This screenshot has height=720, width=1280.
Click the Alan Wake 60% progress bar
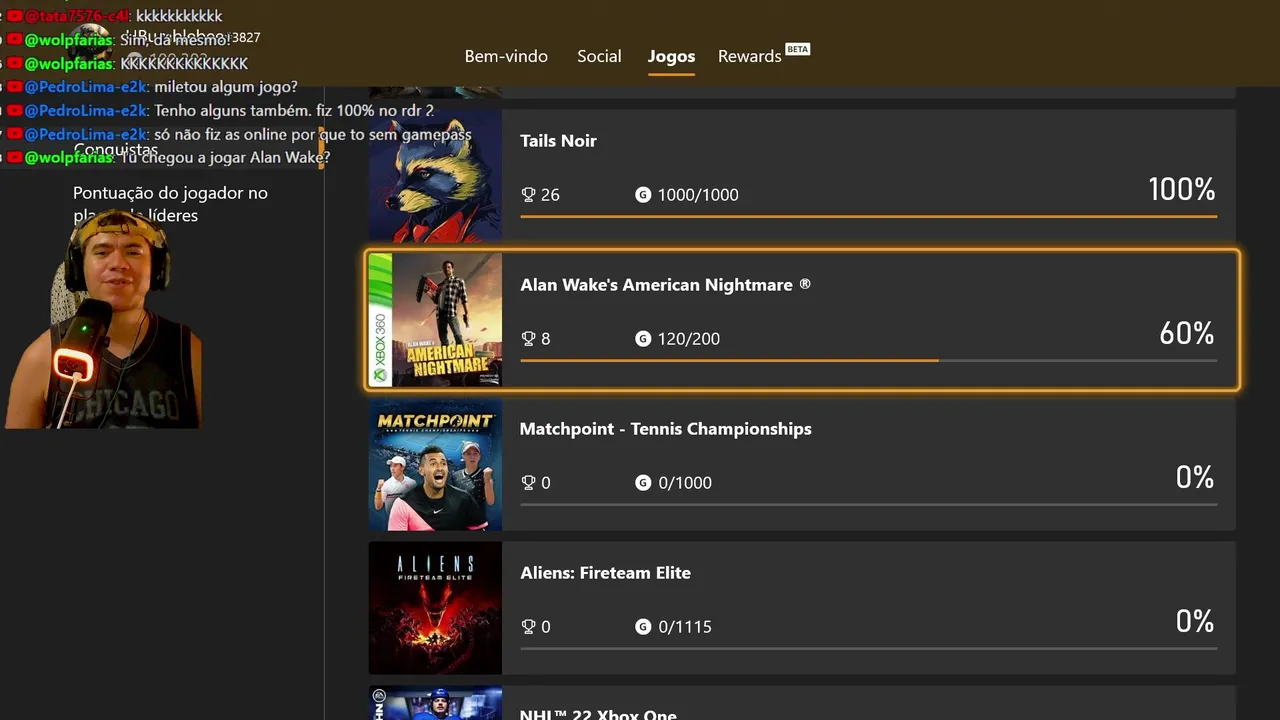(x=868, y=360)
